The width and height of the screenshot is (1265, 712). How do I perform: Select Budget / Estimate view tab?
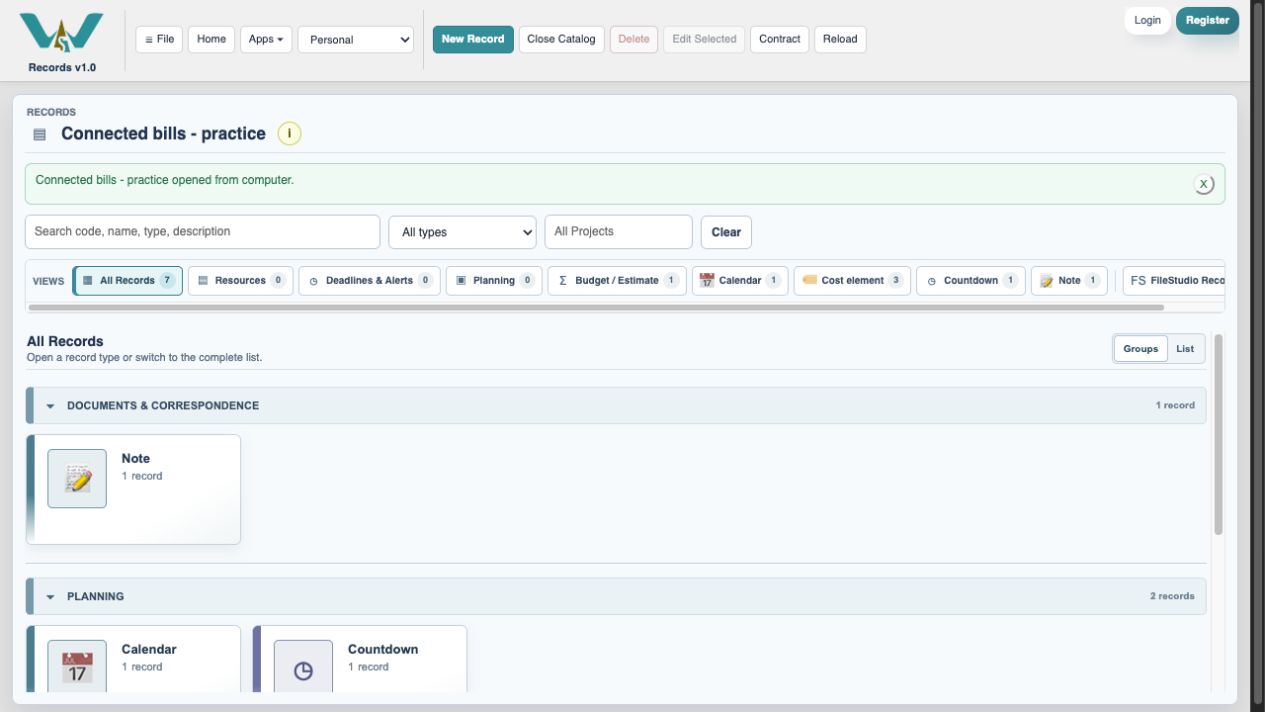point(617,281)
